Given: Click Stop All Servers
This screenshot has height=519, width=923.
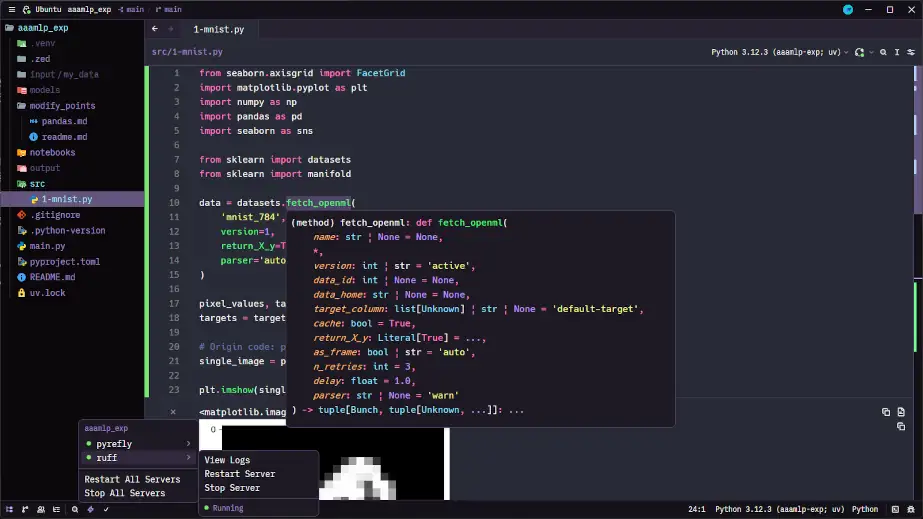Looking at the screenshot, I should tap(138, 494).
